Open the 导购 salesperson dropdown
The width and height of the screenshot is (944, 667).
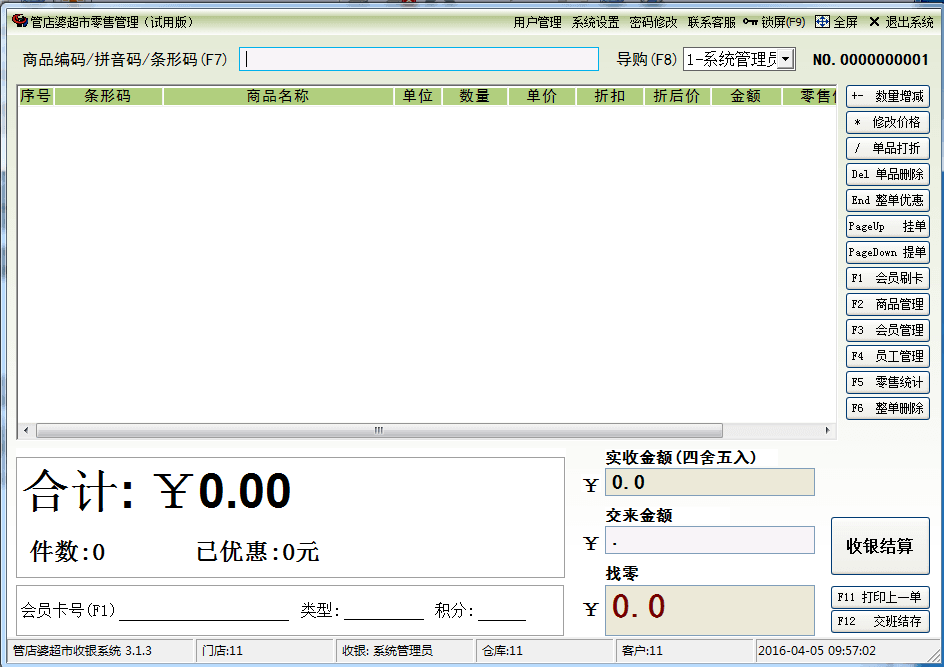coord(786,60)
